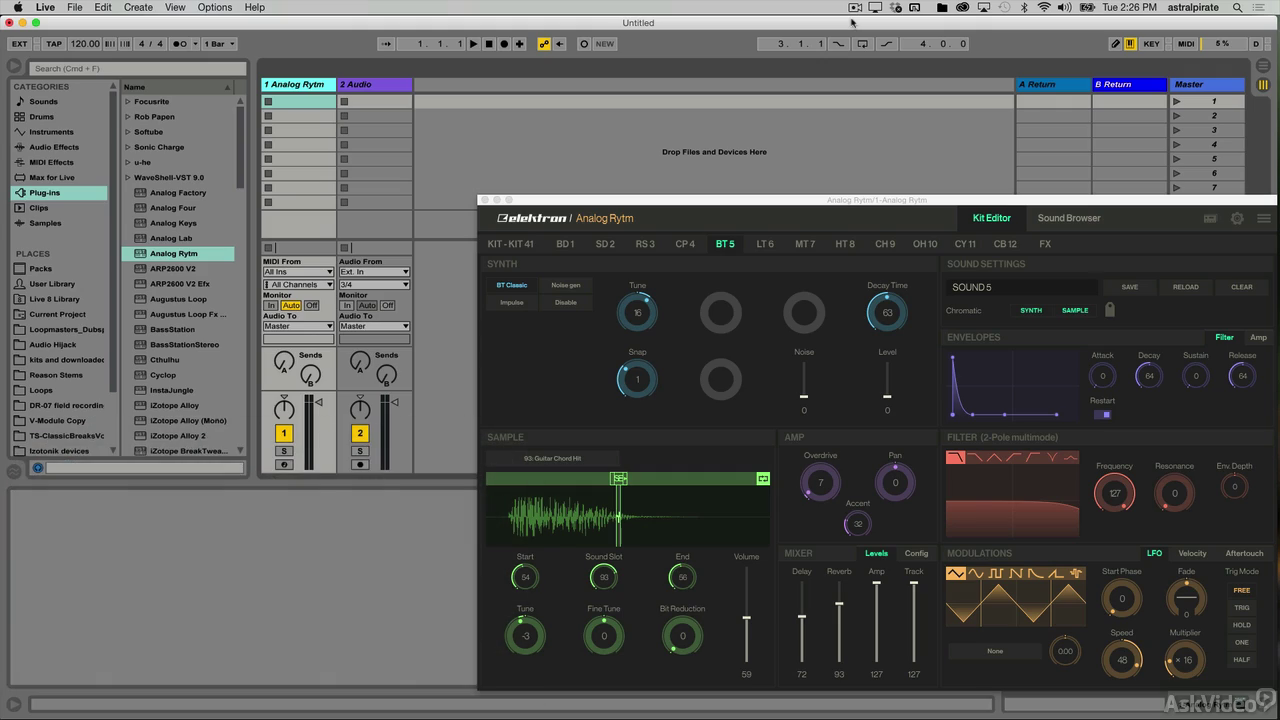Select Noise gen synth machine
1280x720 pixels.
pyautogui.click(x=566, y=285)
